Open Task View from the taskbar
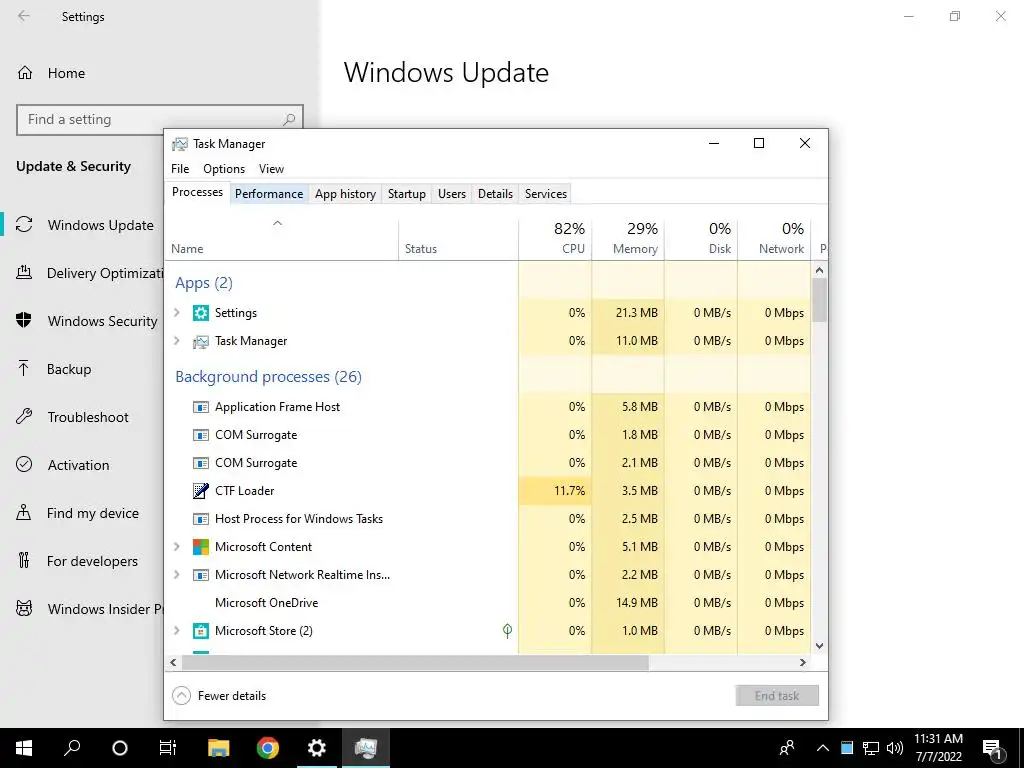This screenshot has width=1024, height=768. [x=168, y=748]
